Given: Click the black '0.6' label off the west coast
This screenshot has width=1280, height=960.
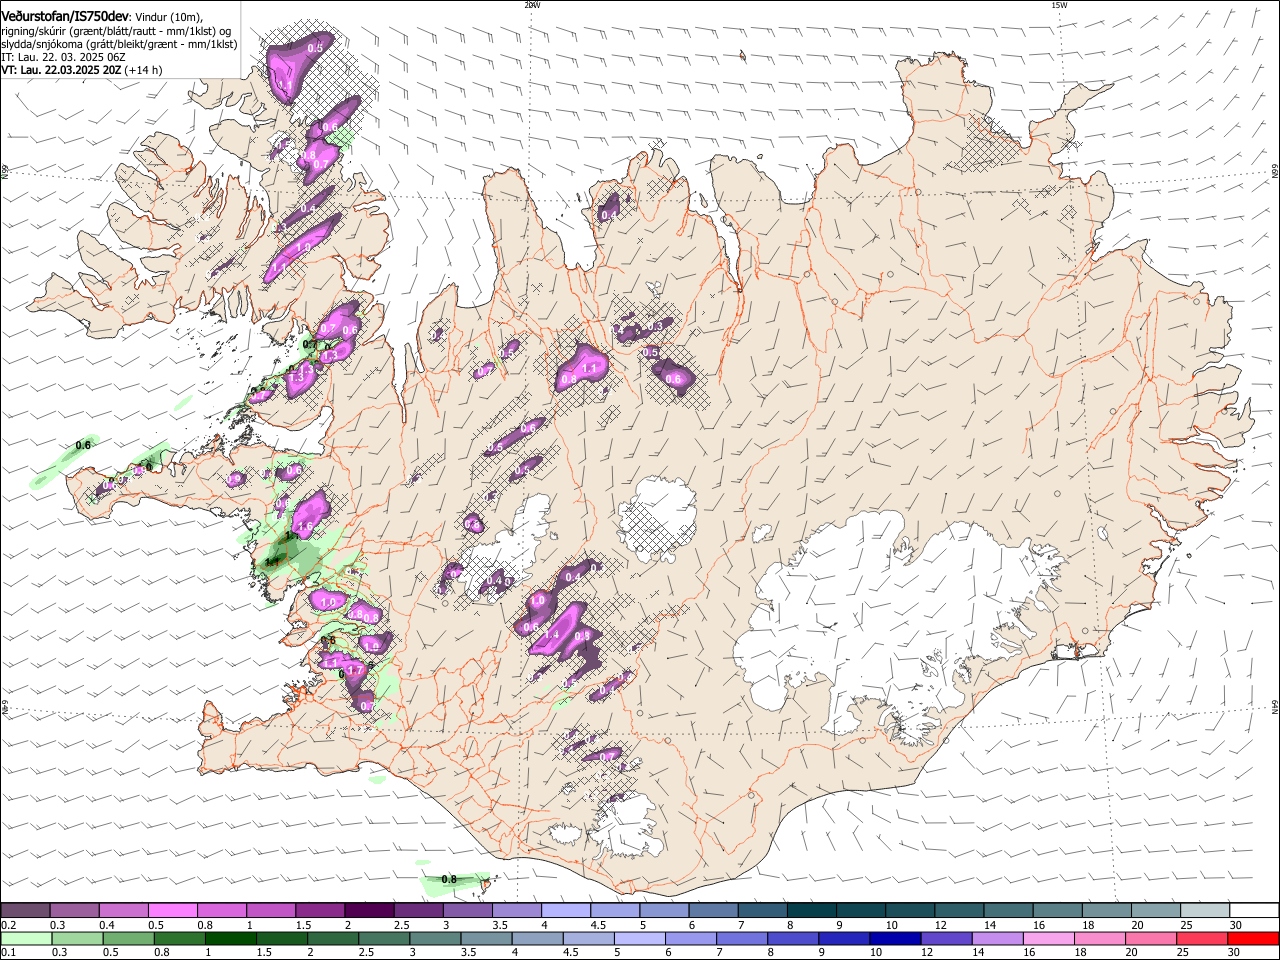Looking at the screenshot, I should [x=84, y=445].
